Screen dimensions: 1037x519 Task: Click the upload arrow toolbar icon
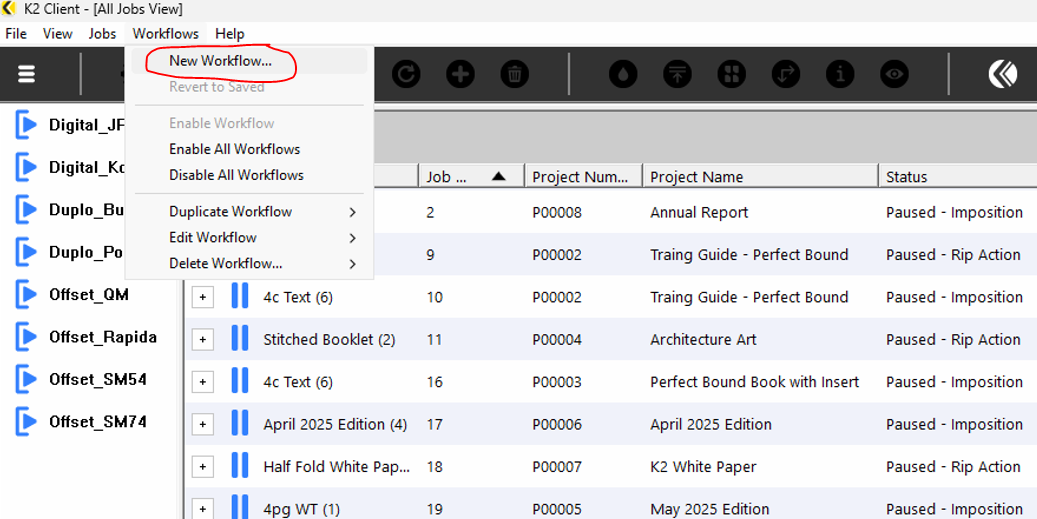677,74
